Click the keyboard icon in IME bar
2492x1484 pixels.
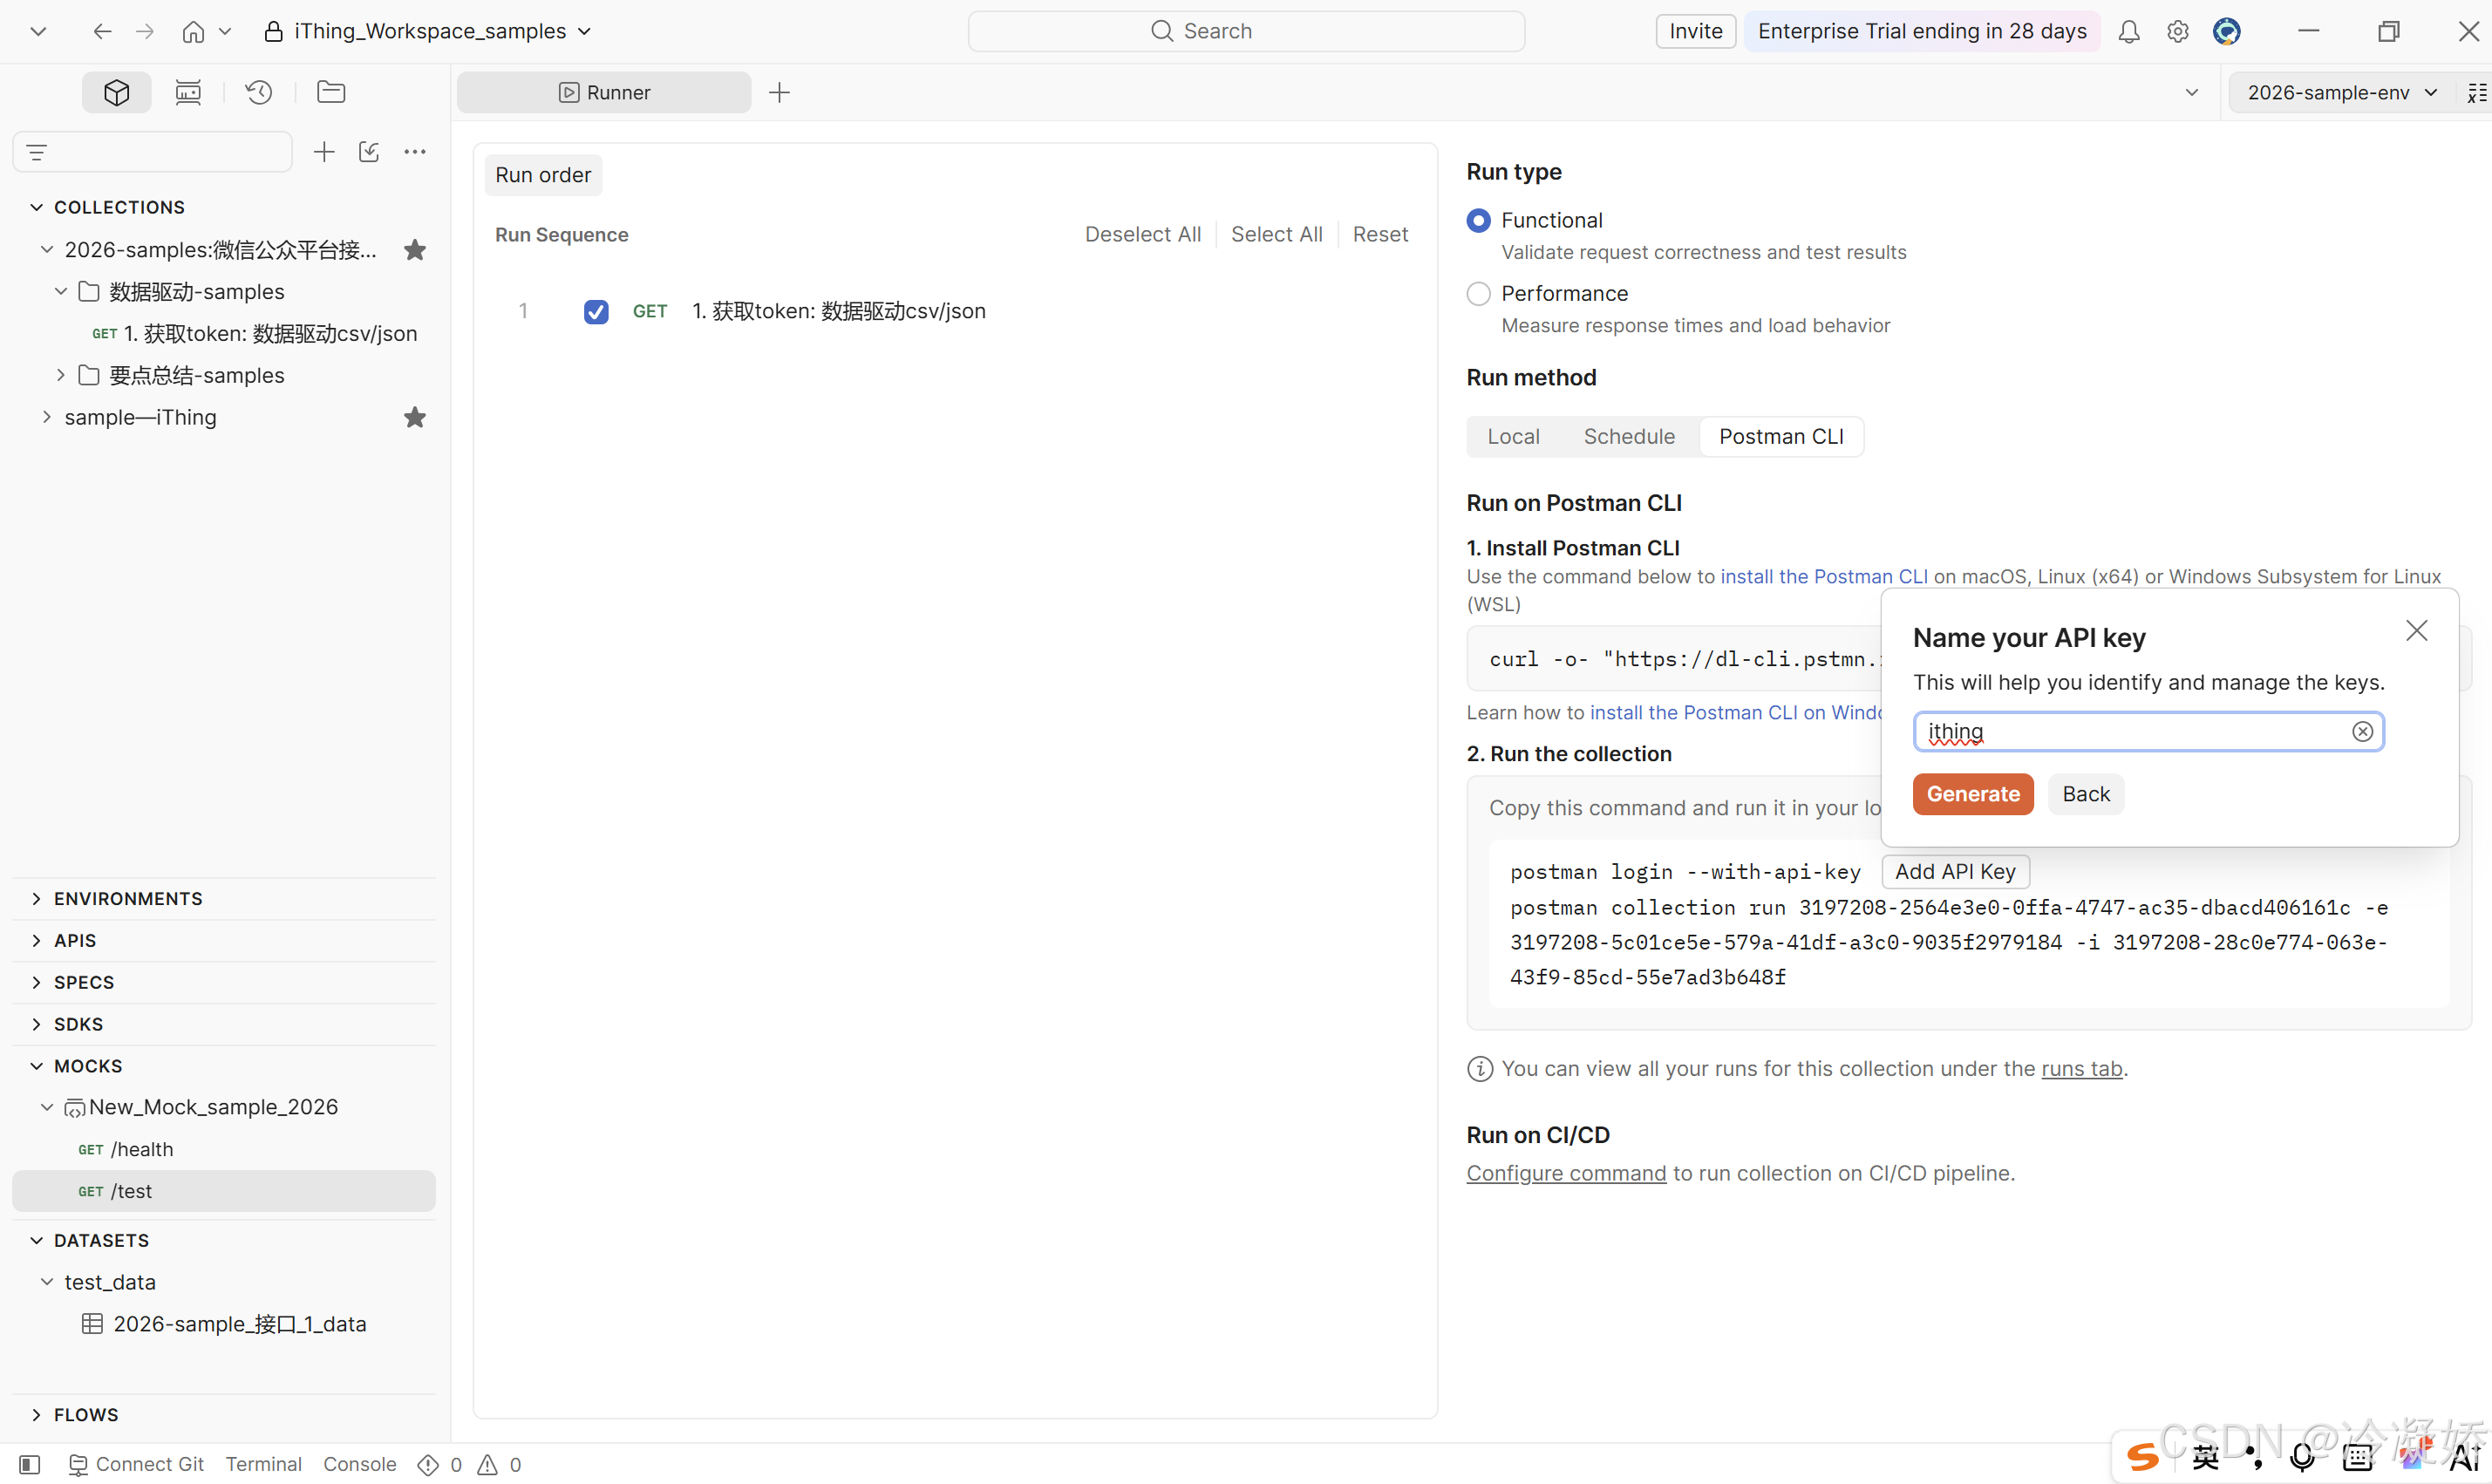[2357, 1458]
